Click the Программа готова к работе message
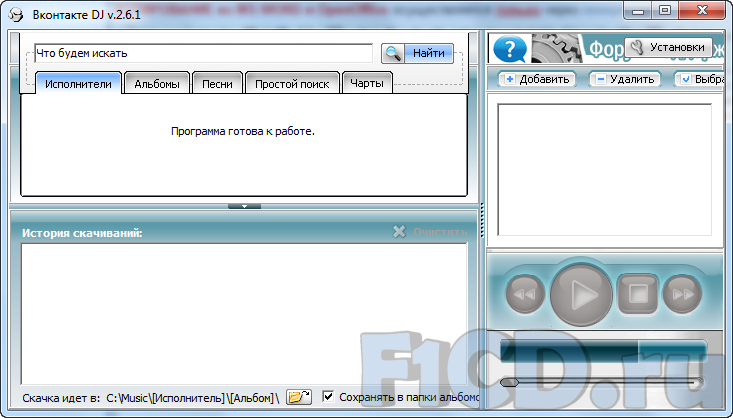733x418 pixels. tap(243, 131)
